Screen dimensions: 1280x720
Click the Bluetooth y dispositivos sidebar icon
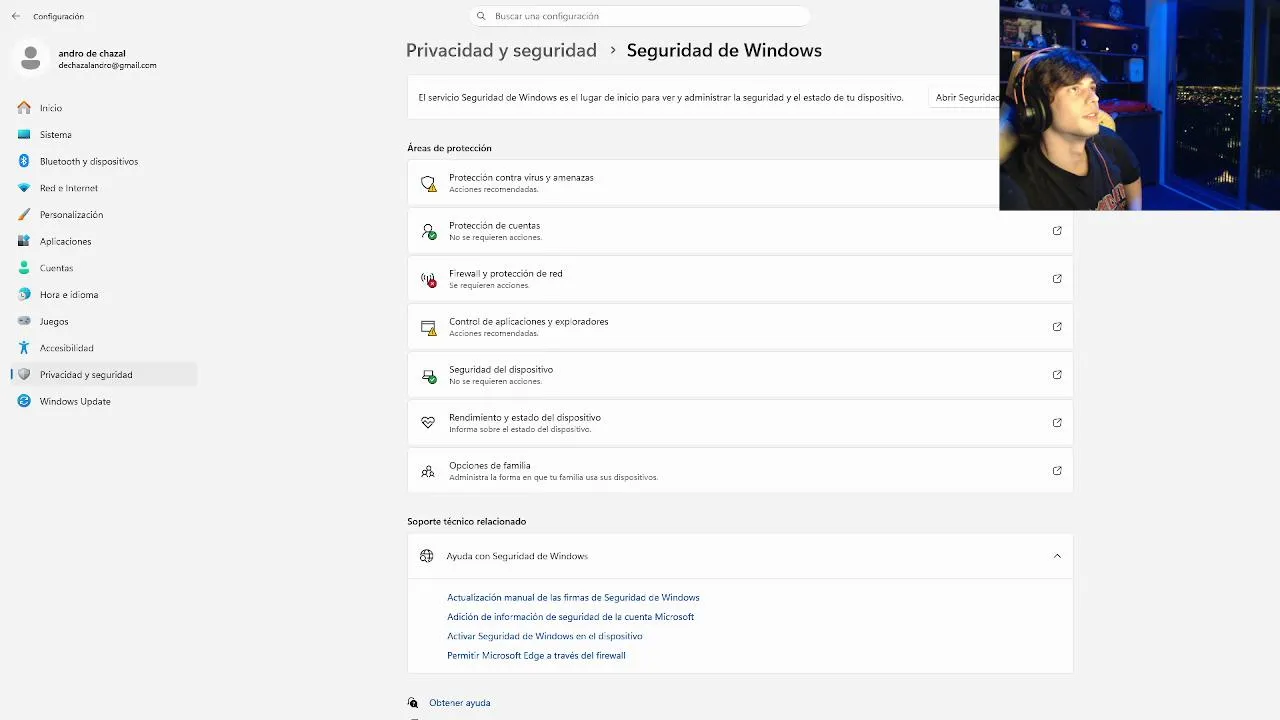[24, 161]
